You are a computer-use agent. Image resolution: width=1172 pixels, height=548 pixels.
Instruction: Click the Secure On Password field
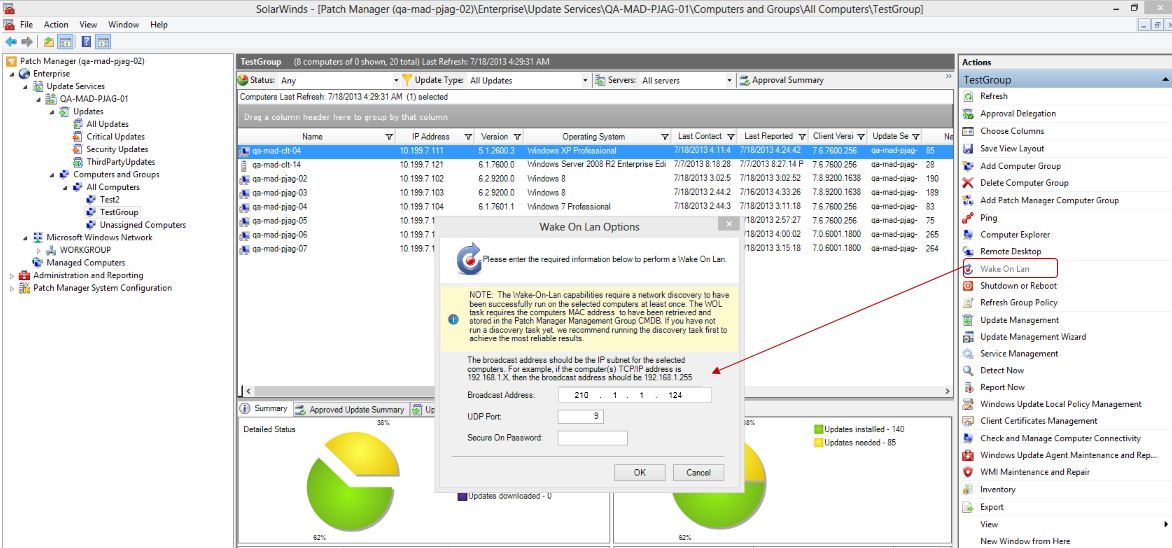coord(592,438)
